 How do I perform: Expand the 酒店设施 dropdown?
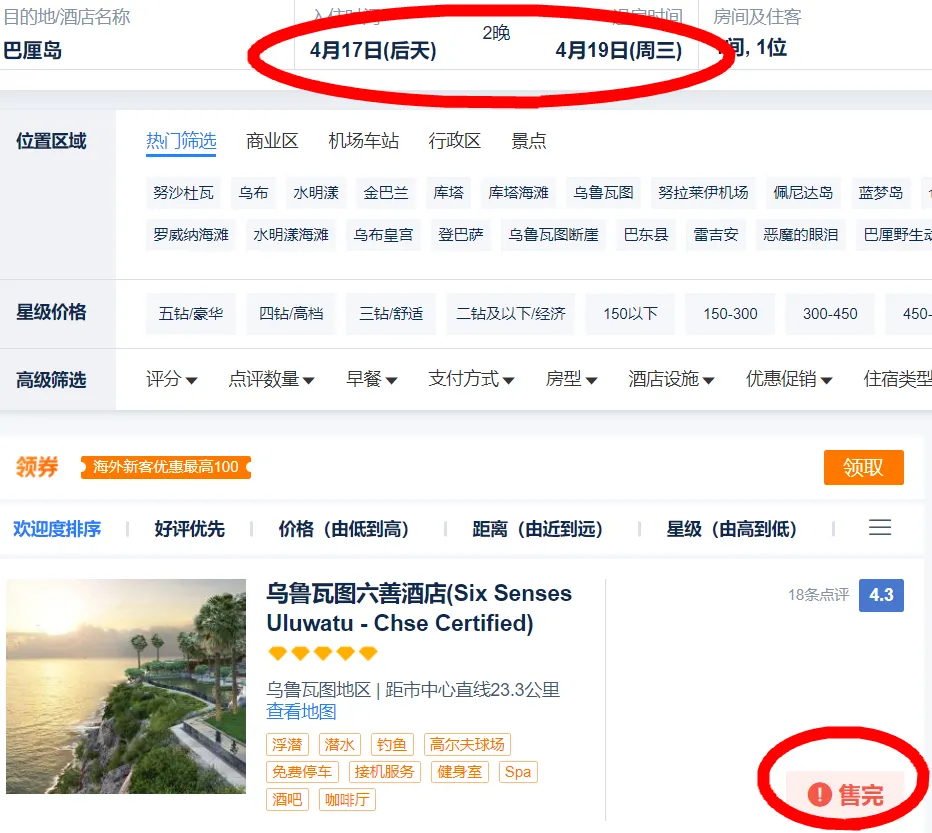pos(671,379)
